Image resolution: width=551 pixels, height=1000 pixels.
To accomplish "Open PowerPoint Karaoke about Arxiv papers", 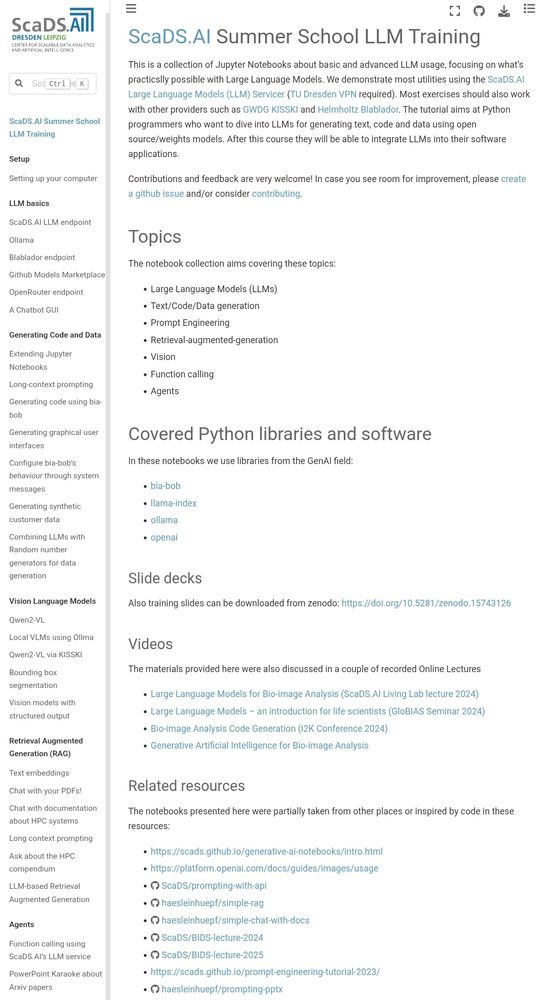I will 55,980.
